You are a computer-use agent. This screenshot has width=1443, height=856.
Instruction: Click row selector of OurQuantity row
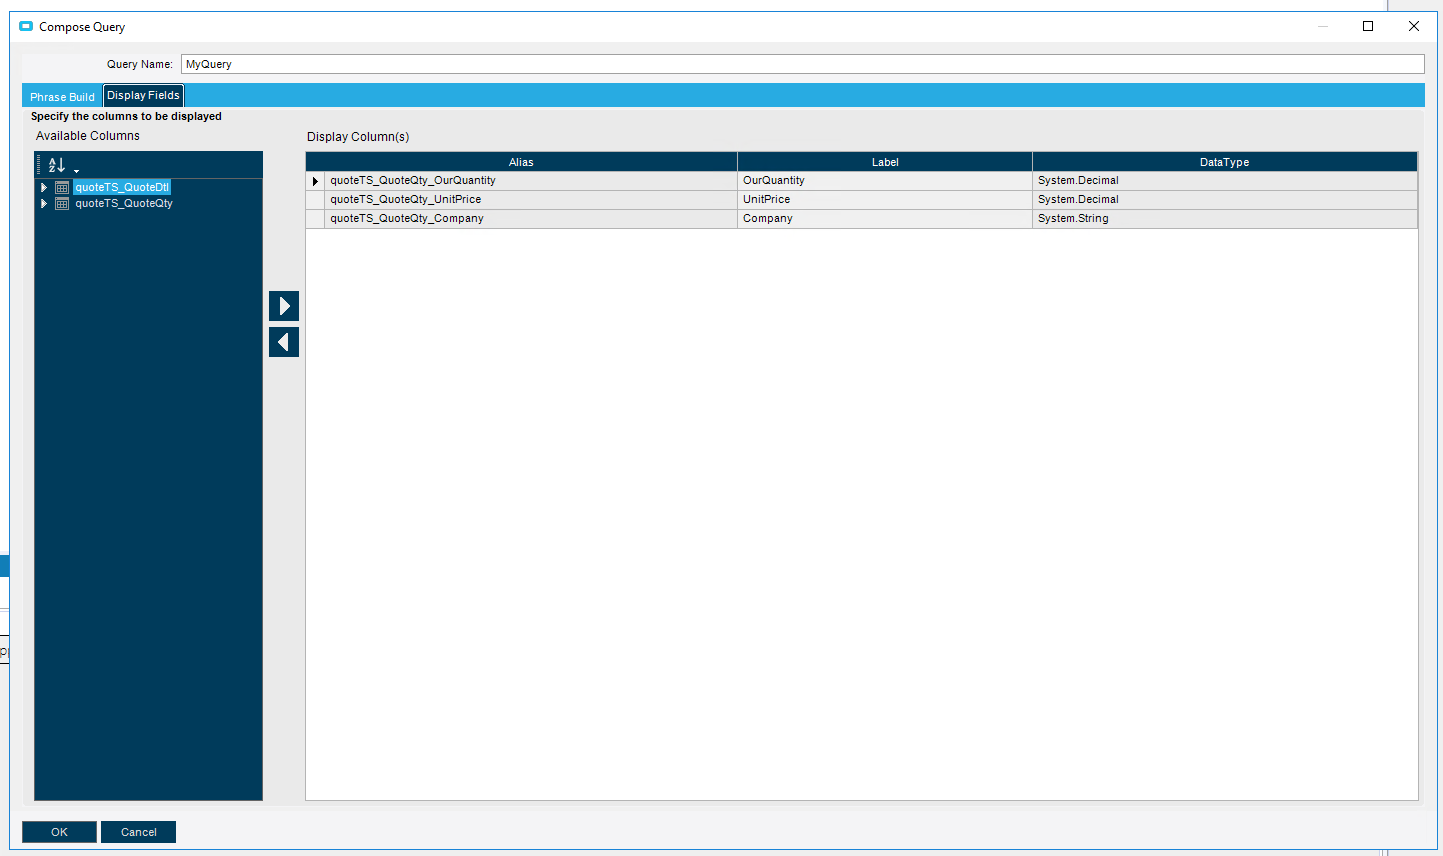tap(315, 181)
